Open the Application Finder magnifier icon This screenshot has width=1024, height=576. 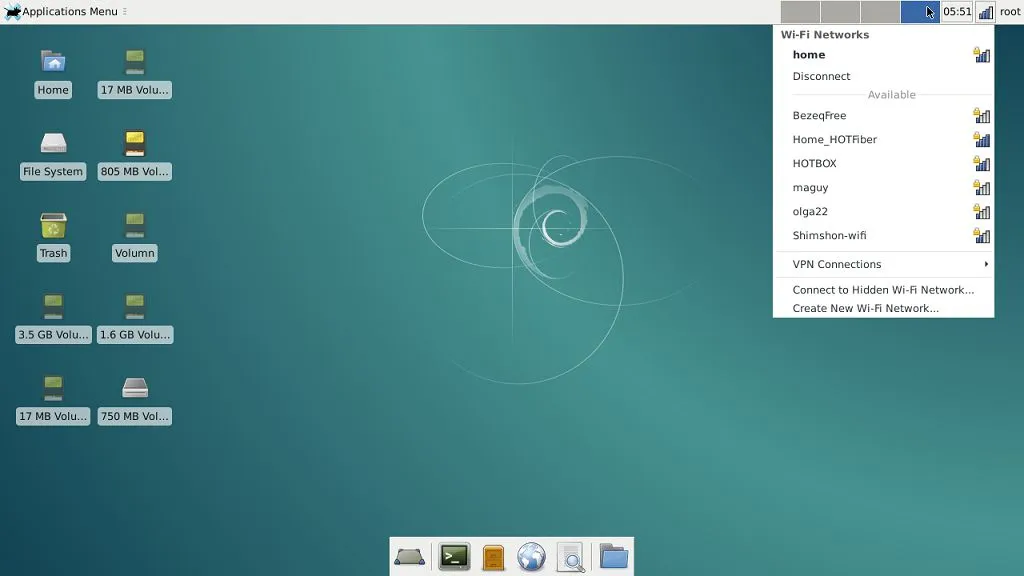570,556
